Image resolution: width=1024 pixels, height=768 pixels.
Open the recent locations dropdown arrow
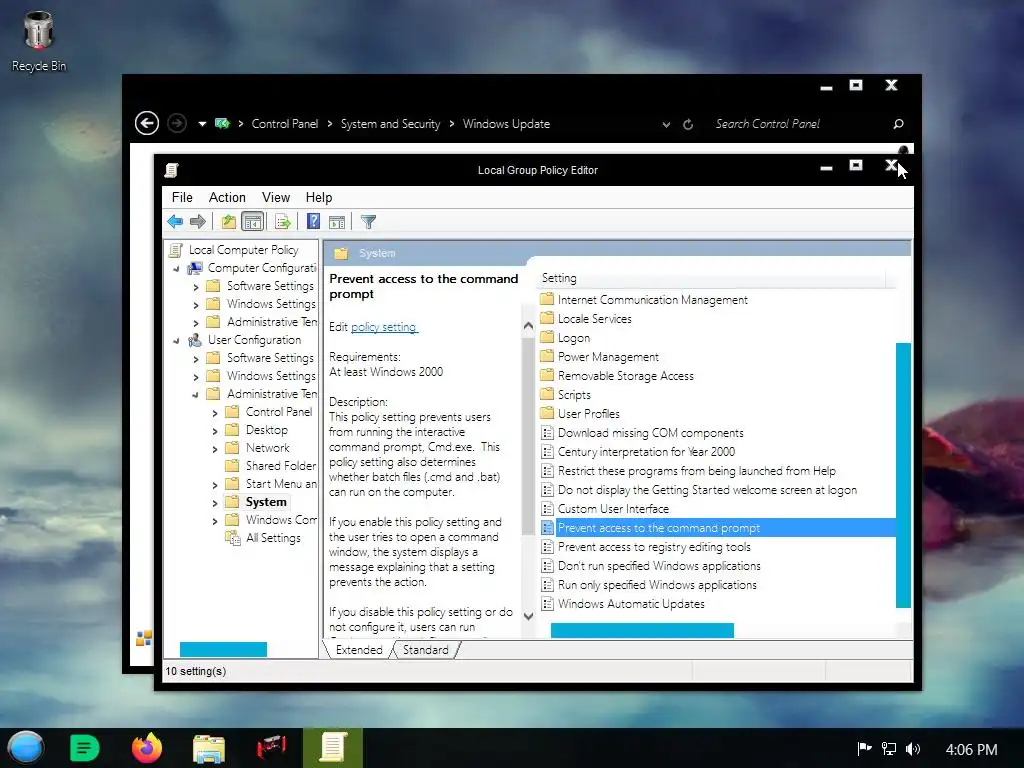pyautogui.click(x=202, y=123)
